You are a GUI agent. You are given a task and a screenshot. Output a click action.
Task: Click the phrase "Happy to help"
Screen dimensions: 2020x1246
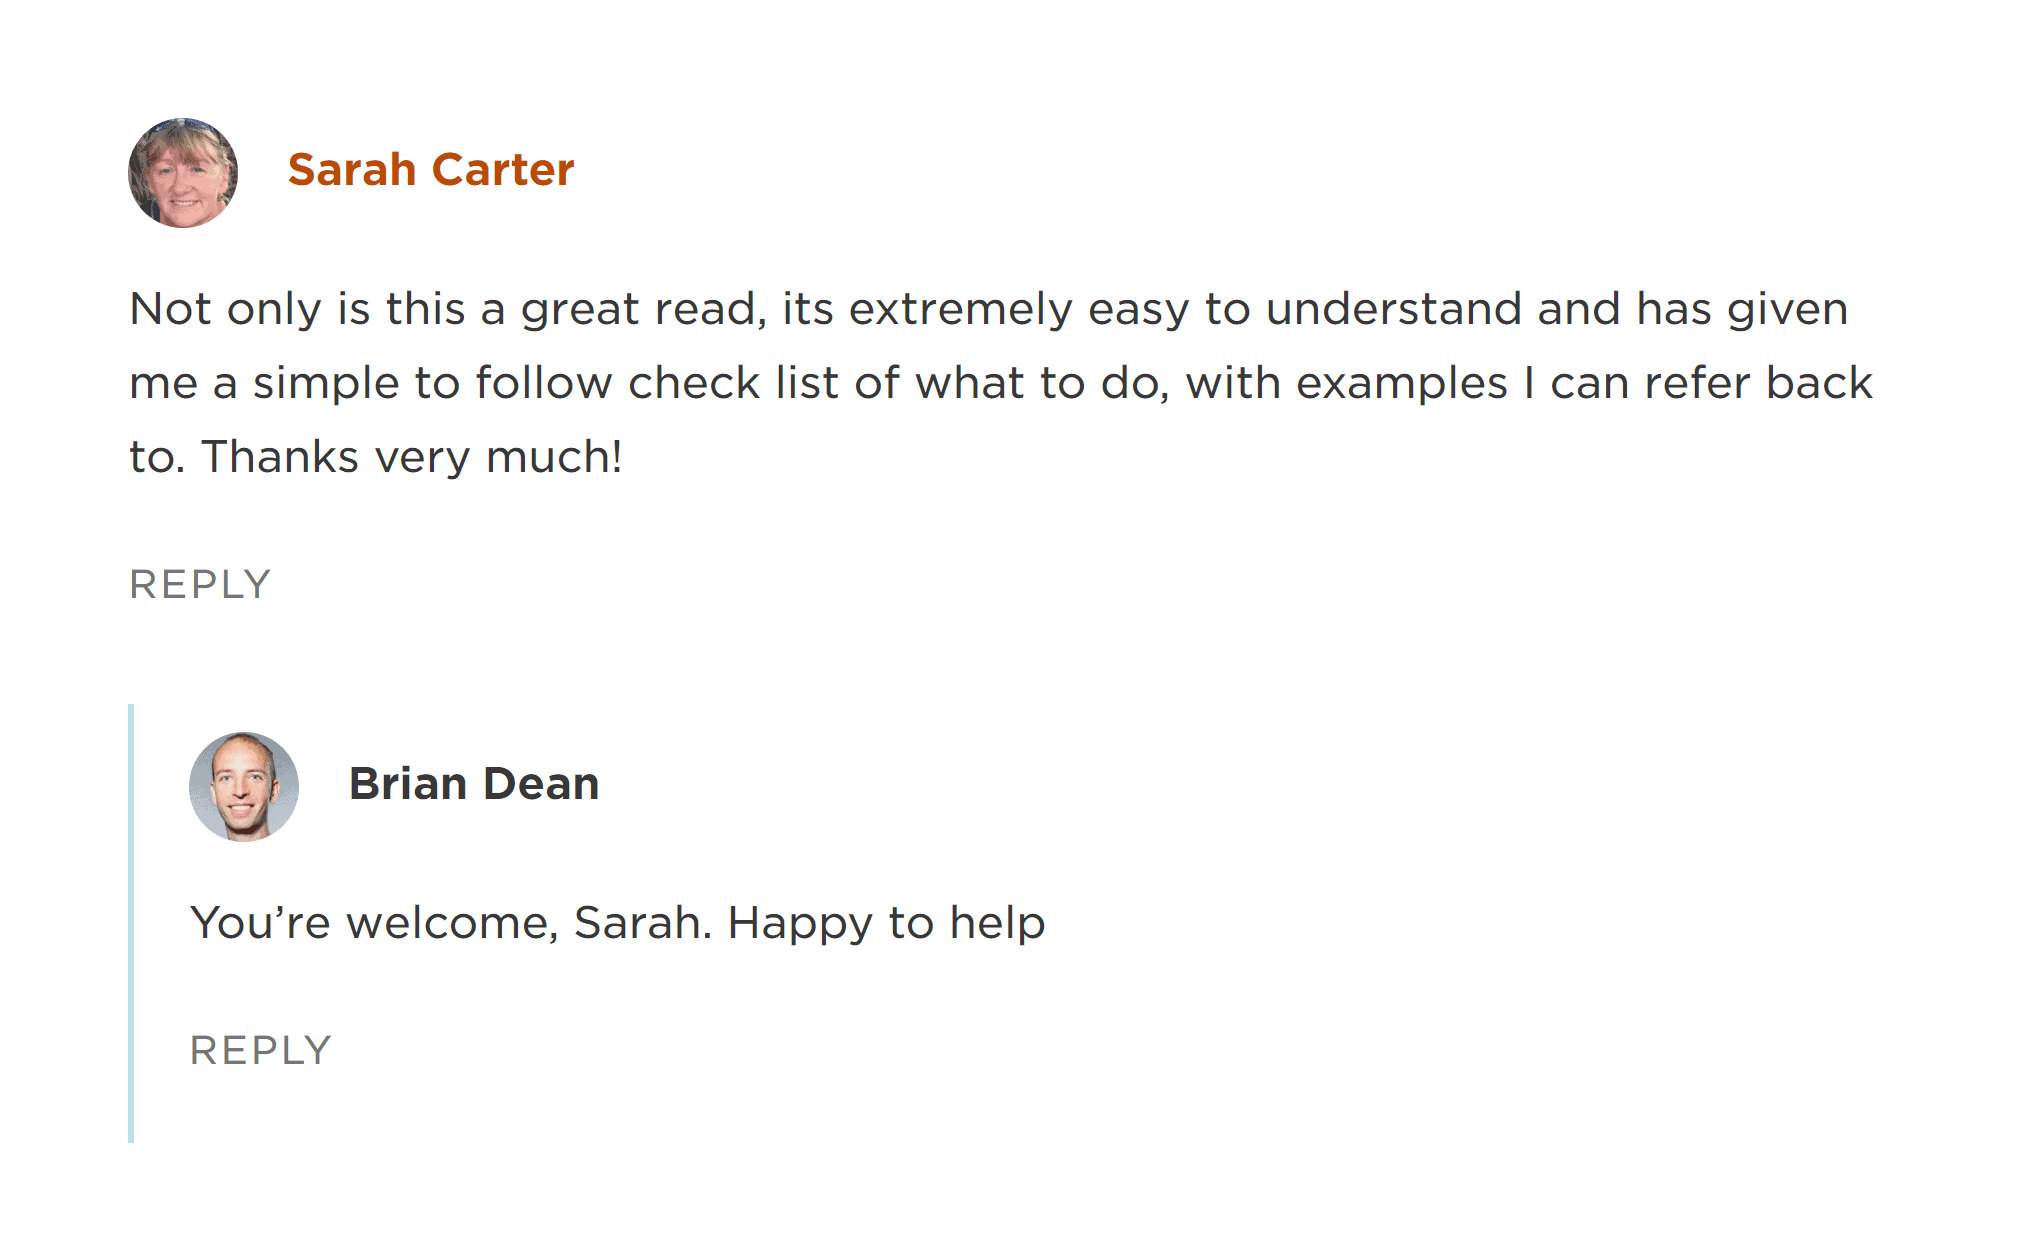(886, 923)
